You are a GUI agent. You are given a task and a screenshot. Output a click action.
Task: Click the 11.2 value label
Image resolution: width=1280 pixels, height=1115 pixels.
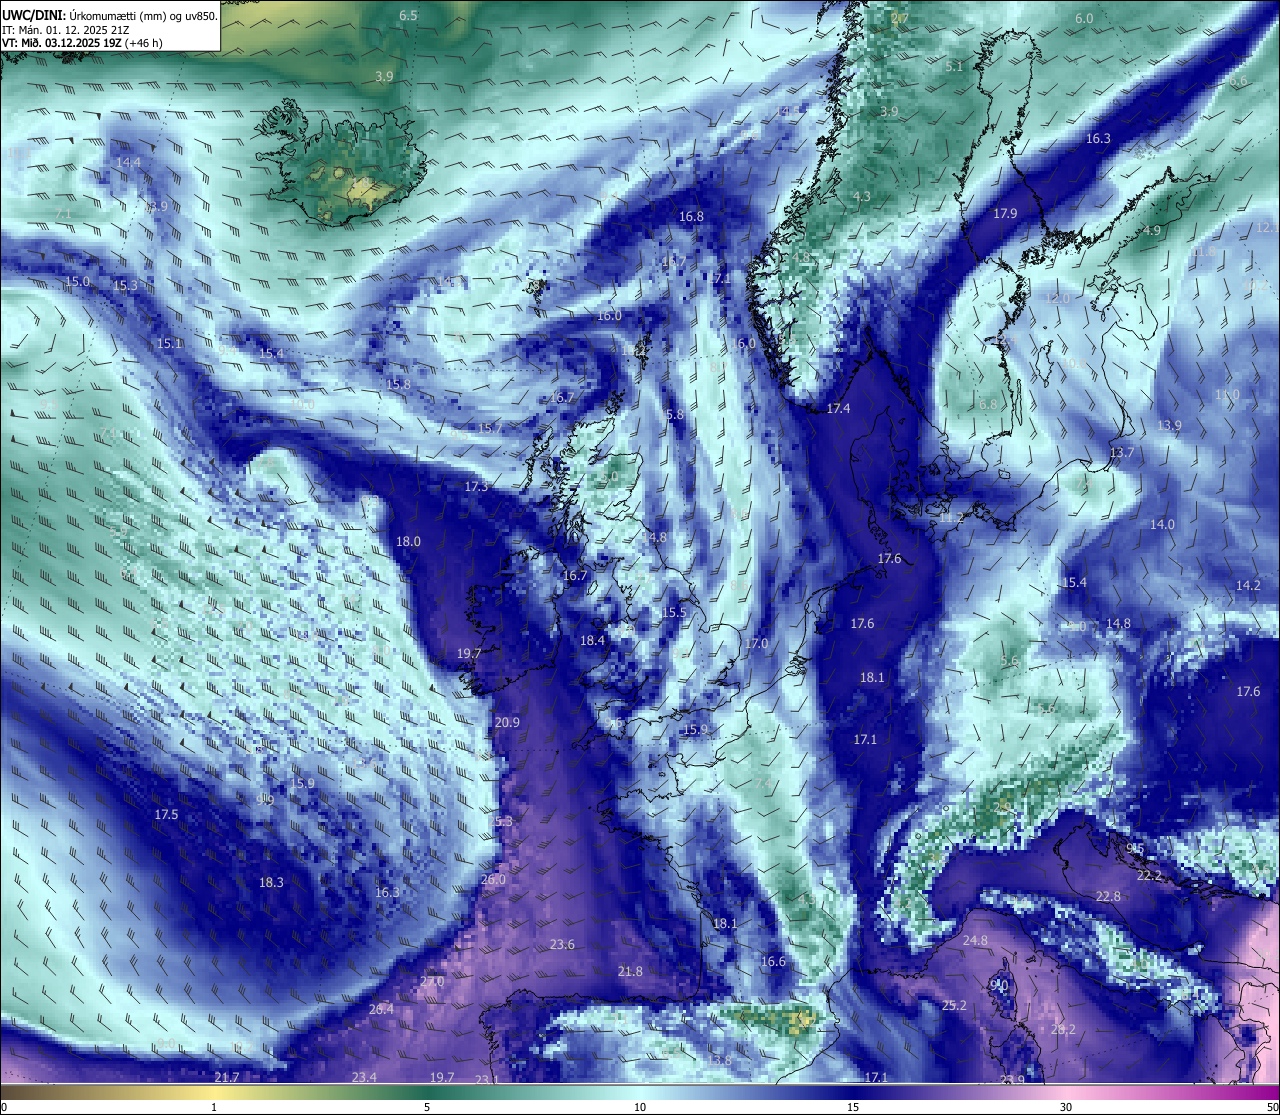click(951, 518)
